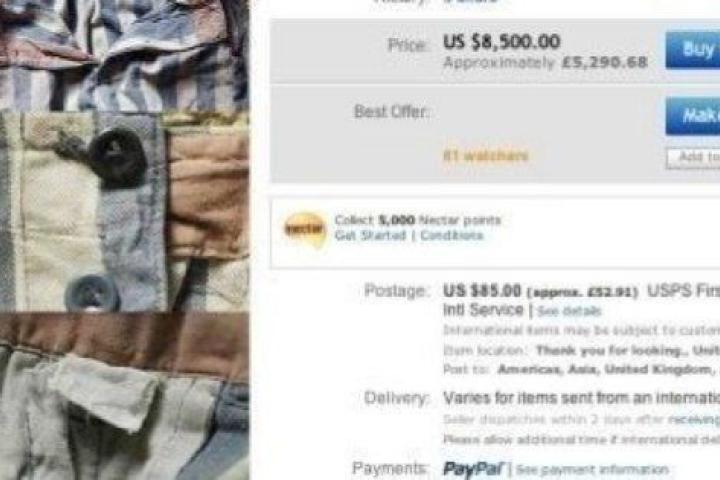Click the yellow Nectar logo icon
720x480 pixels.
304,229
